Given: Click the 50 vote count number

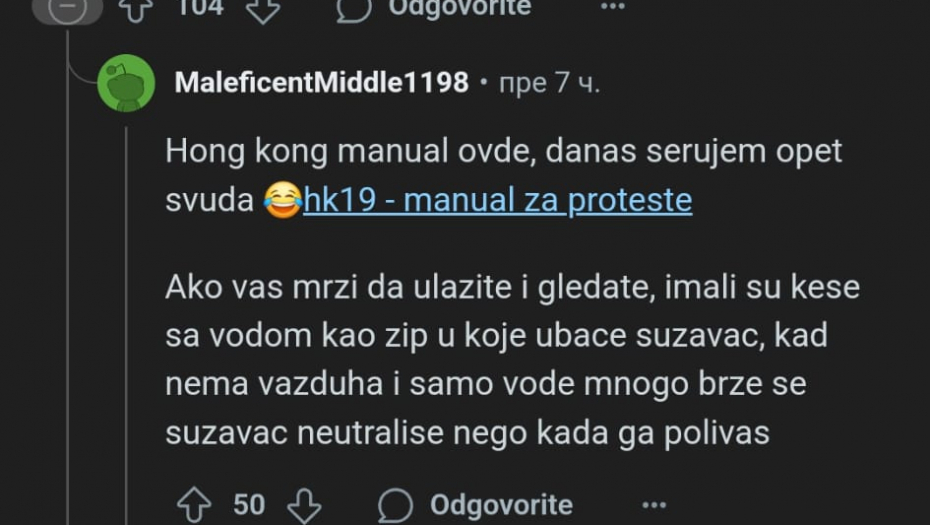Looking at the screenshot, I should point(249,505).
